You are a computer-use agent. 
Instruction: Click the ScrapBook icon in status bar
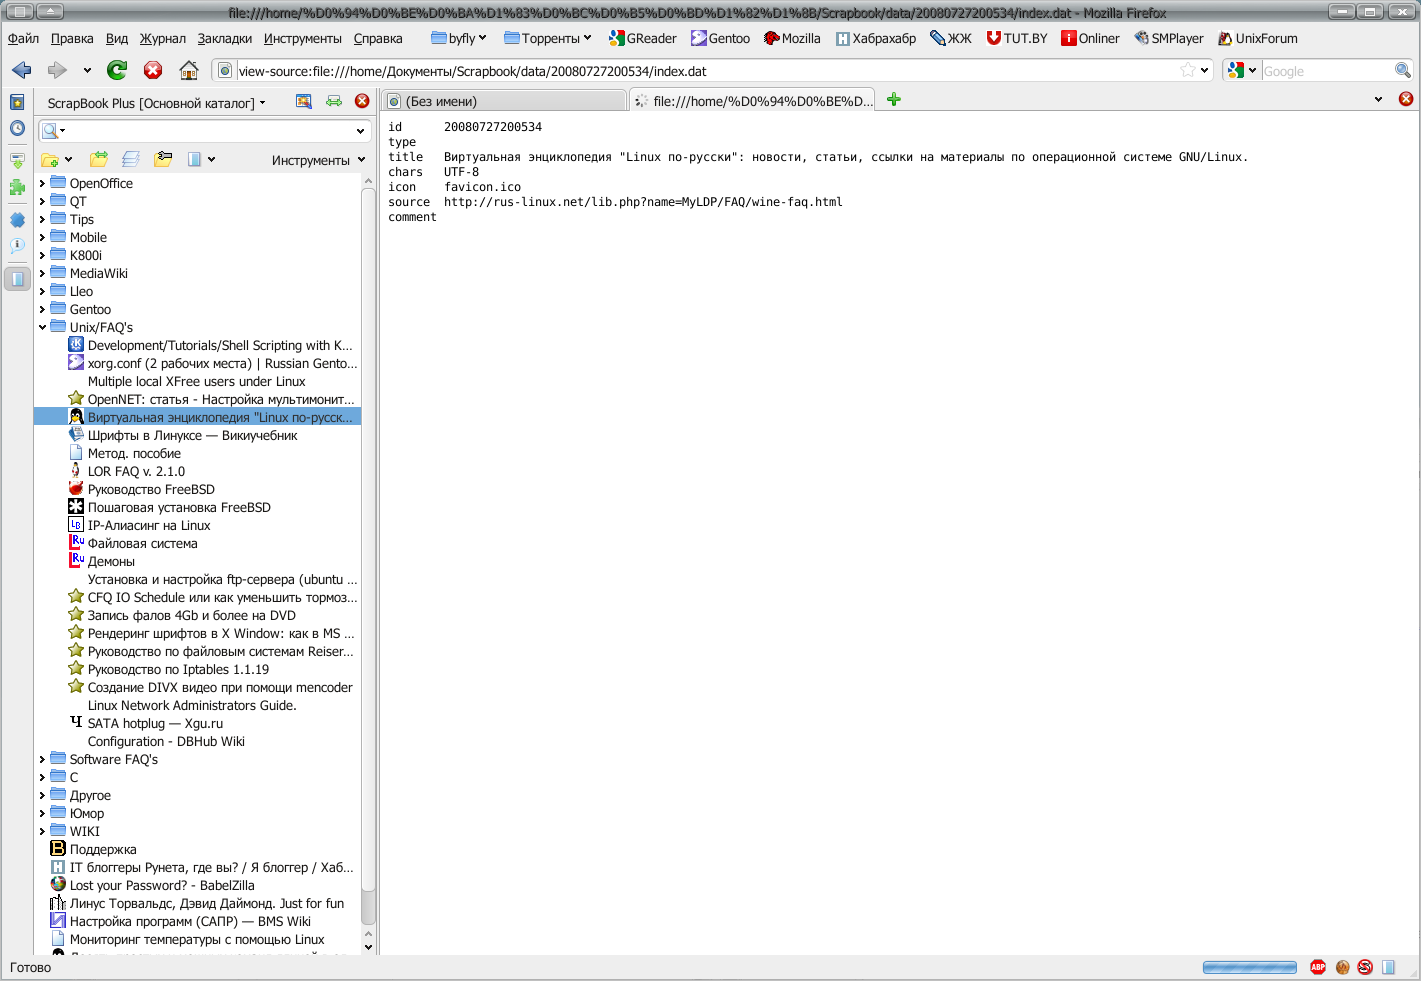(x=1388, y=967)
